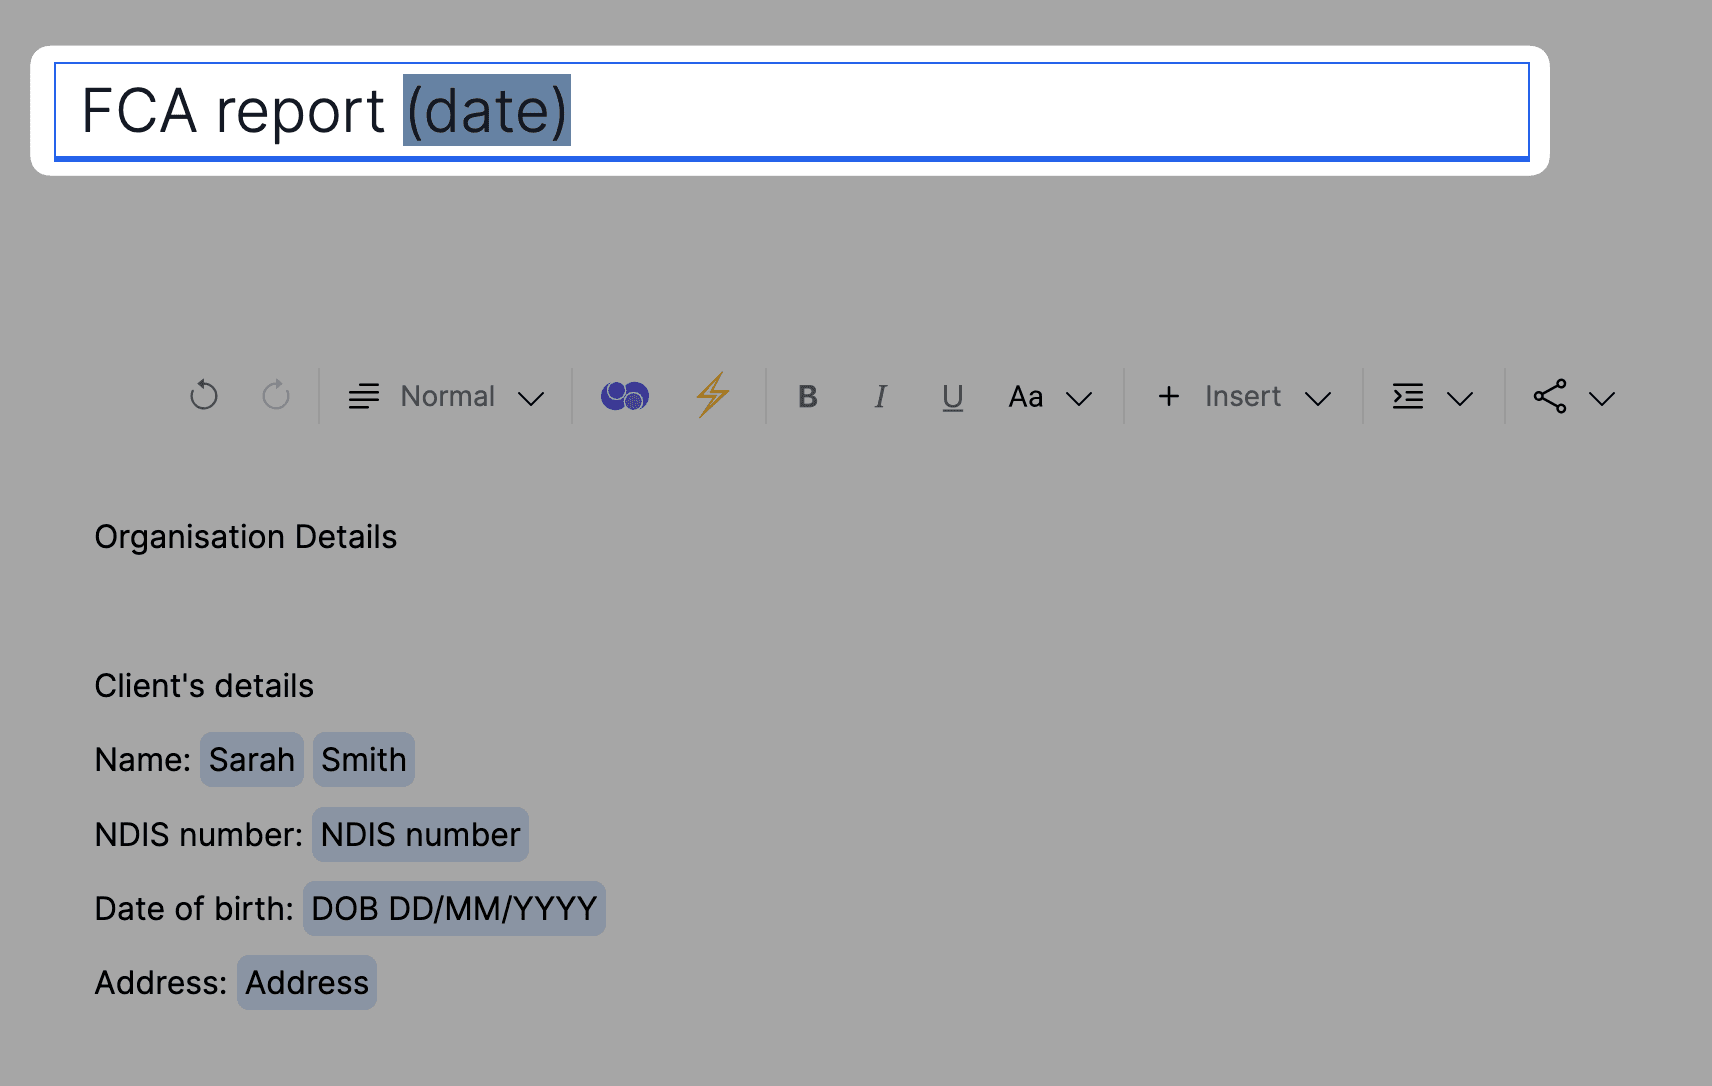The height and width of the screenshot is (1086, 1712).
Task: Toggle bold formatting
Action: tap(808, 397)
